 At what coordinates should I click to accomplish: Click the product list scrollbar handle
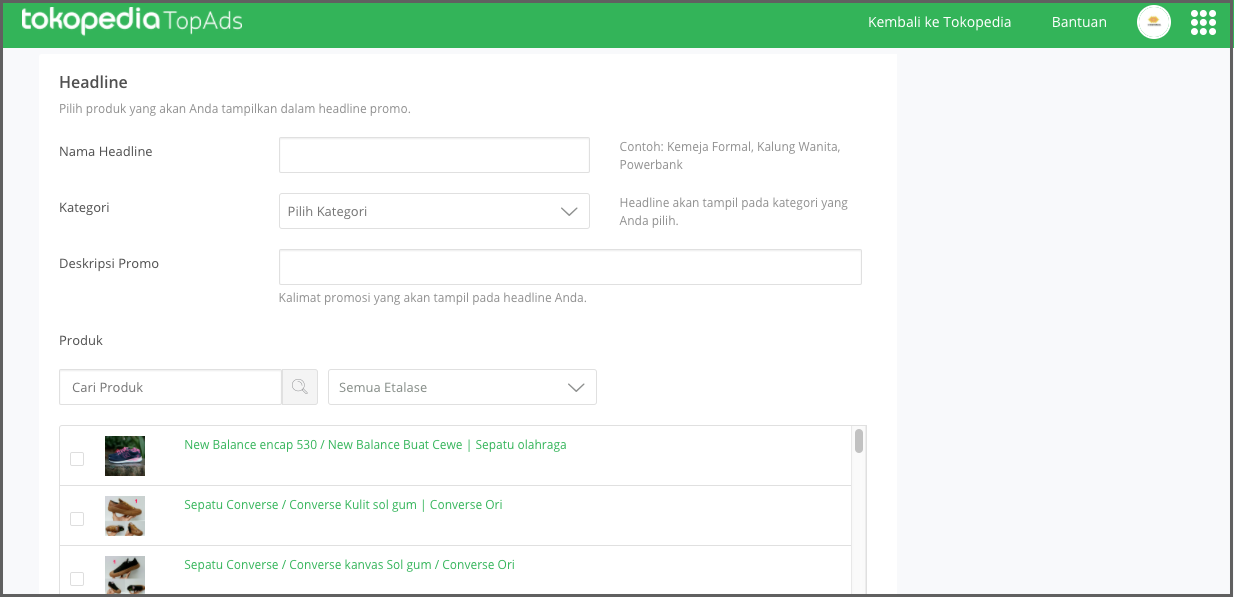tap(859, 441)
